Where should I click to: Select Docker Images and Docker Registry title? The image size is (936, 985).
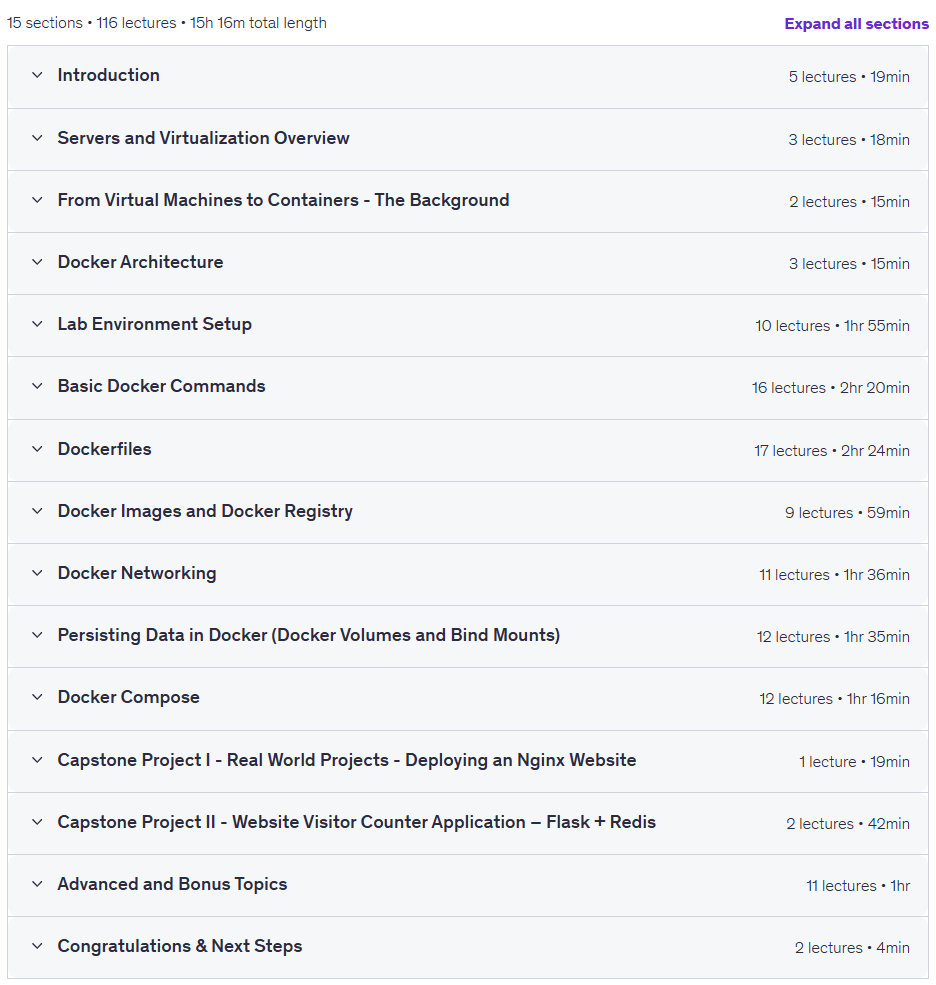[x=205, y=511]
